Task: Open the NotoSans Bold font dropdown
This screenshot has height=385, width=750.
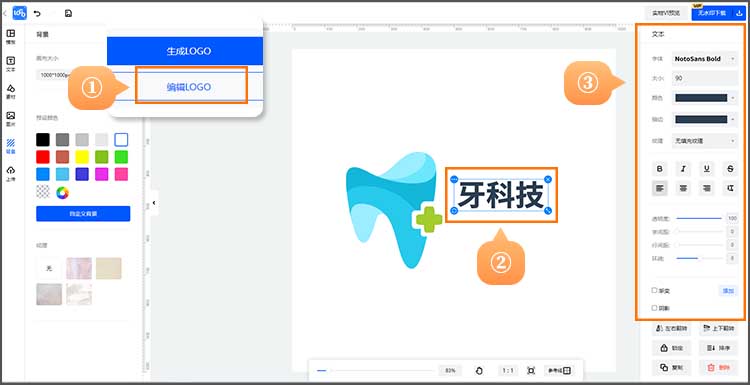Action: coord(705,59)
